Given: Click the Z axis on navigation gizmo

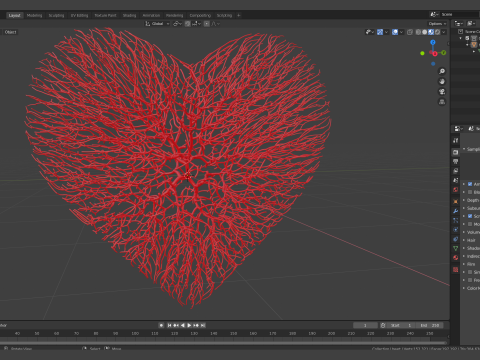Looking at the screenshot, I should point(433,42).
